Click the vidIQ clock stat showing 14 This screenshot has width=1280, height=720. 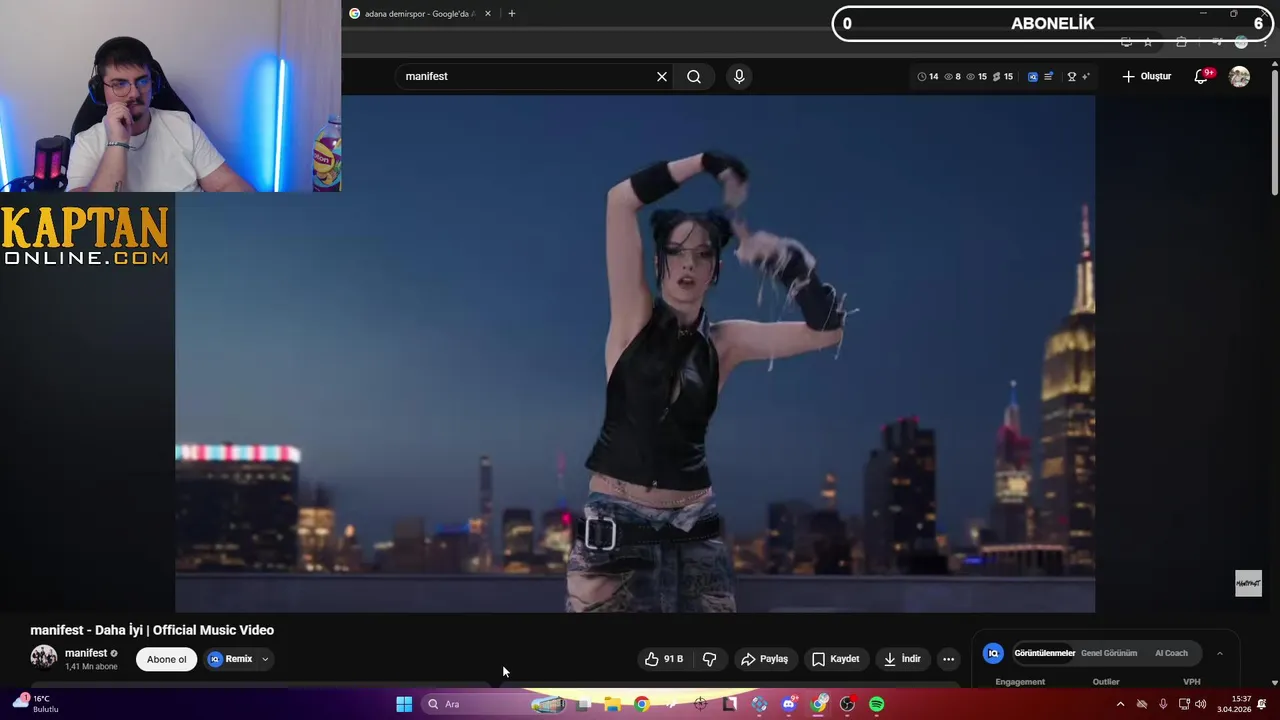click(x=928, y=77)
